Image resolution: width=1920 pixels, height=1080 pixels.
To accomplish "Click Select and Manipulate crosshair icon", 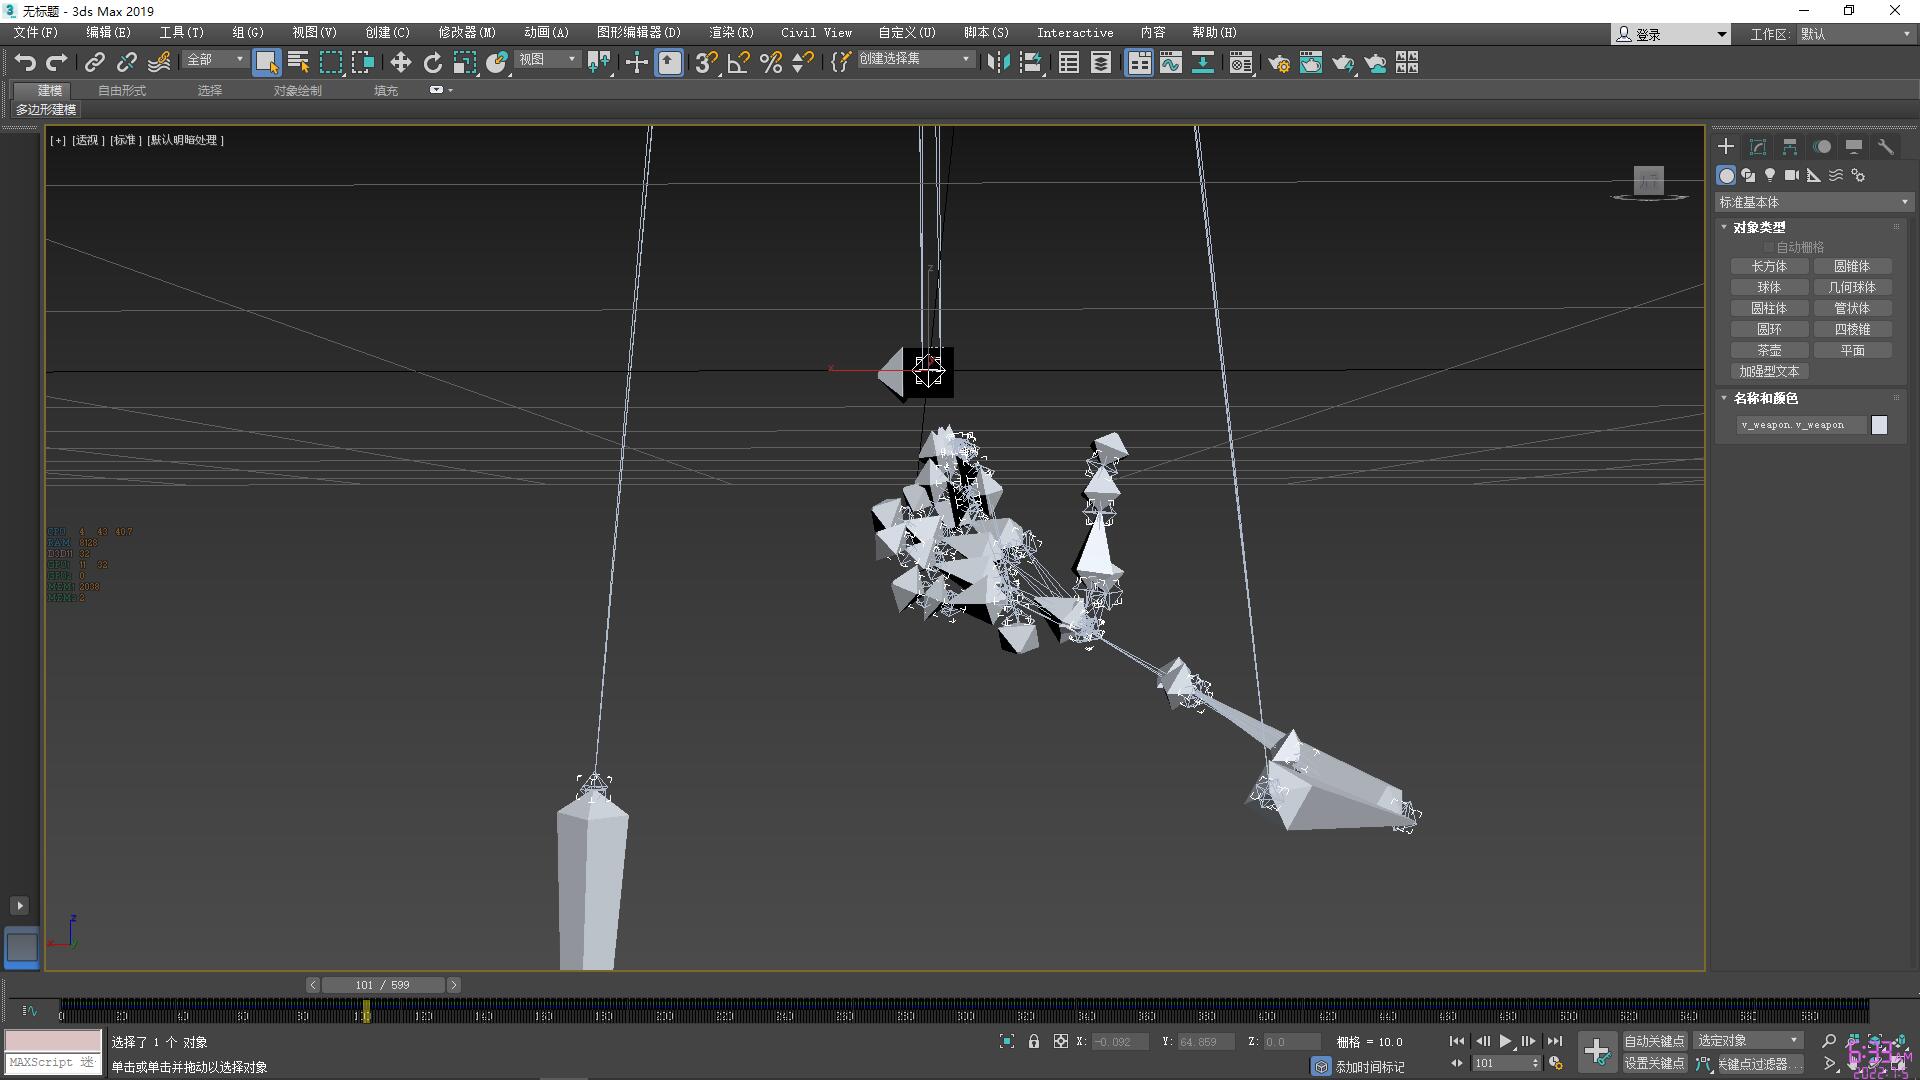I will pos(637,63).
